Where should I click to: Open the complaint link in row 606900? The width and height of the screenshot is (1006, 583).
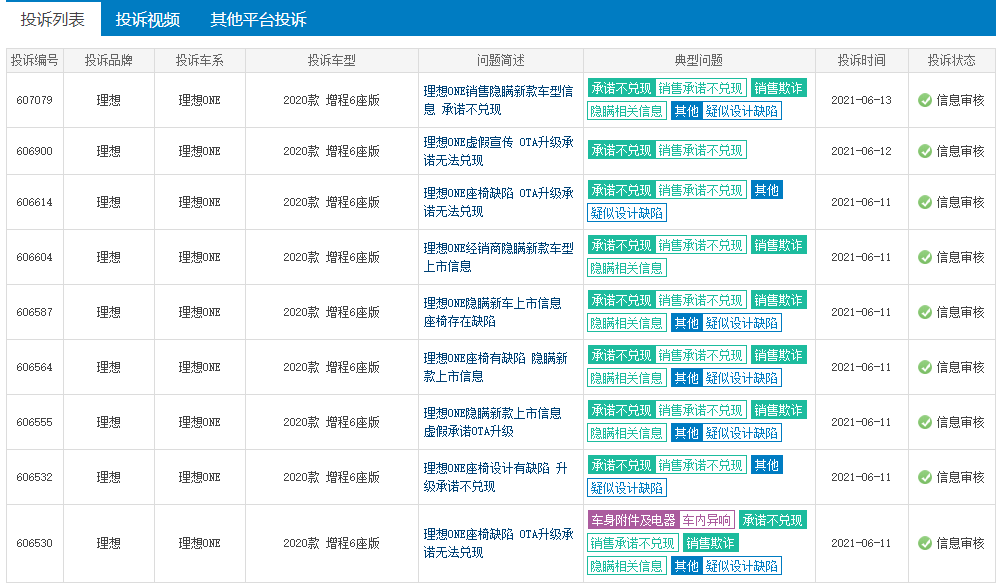pos(499,151)
